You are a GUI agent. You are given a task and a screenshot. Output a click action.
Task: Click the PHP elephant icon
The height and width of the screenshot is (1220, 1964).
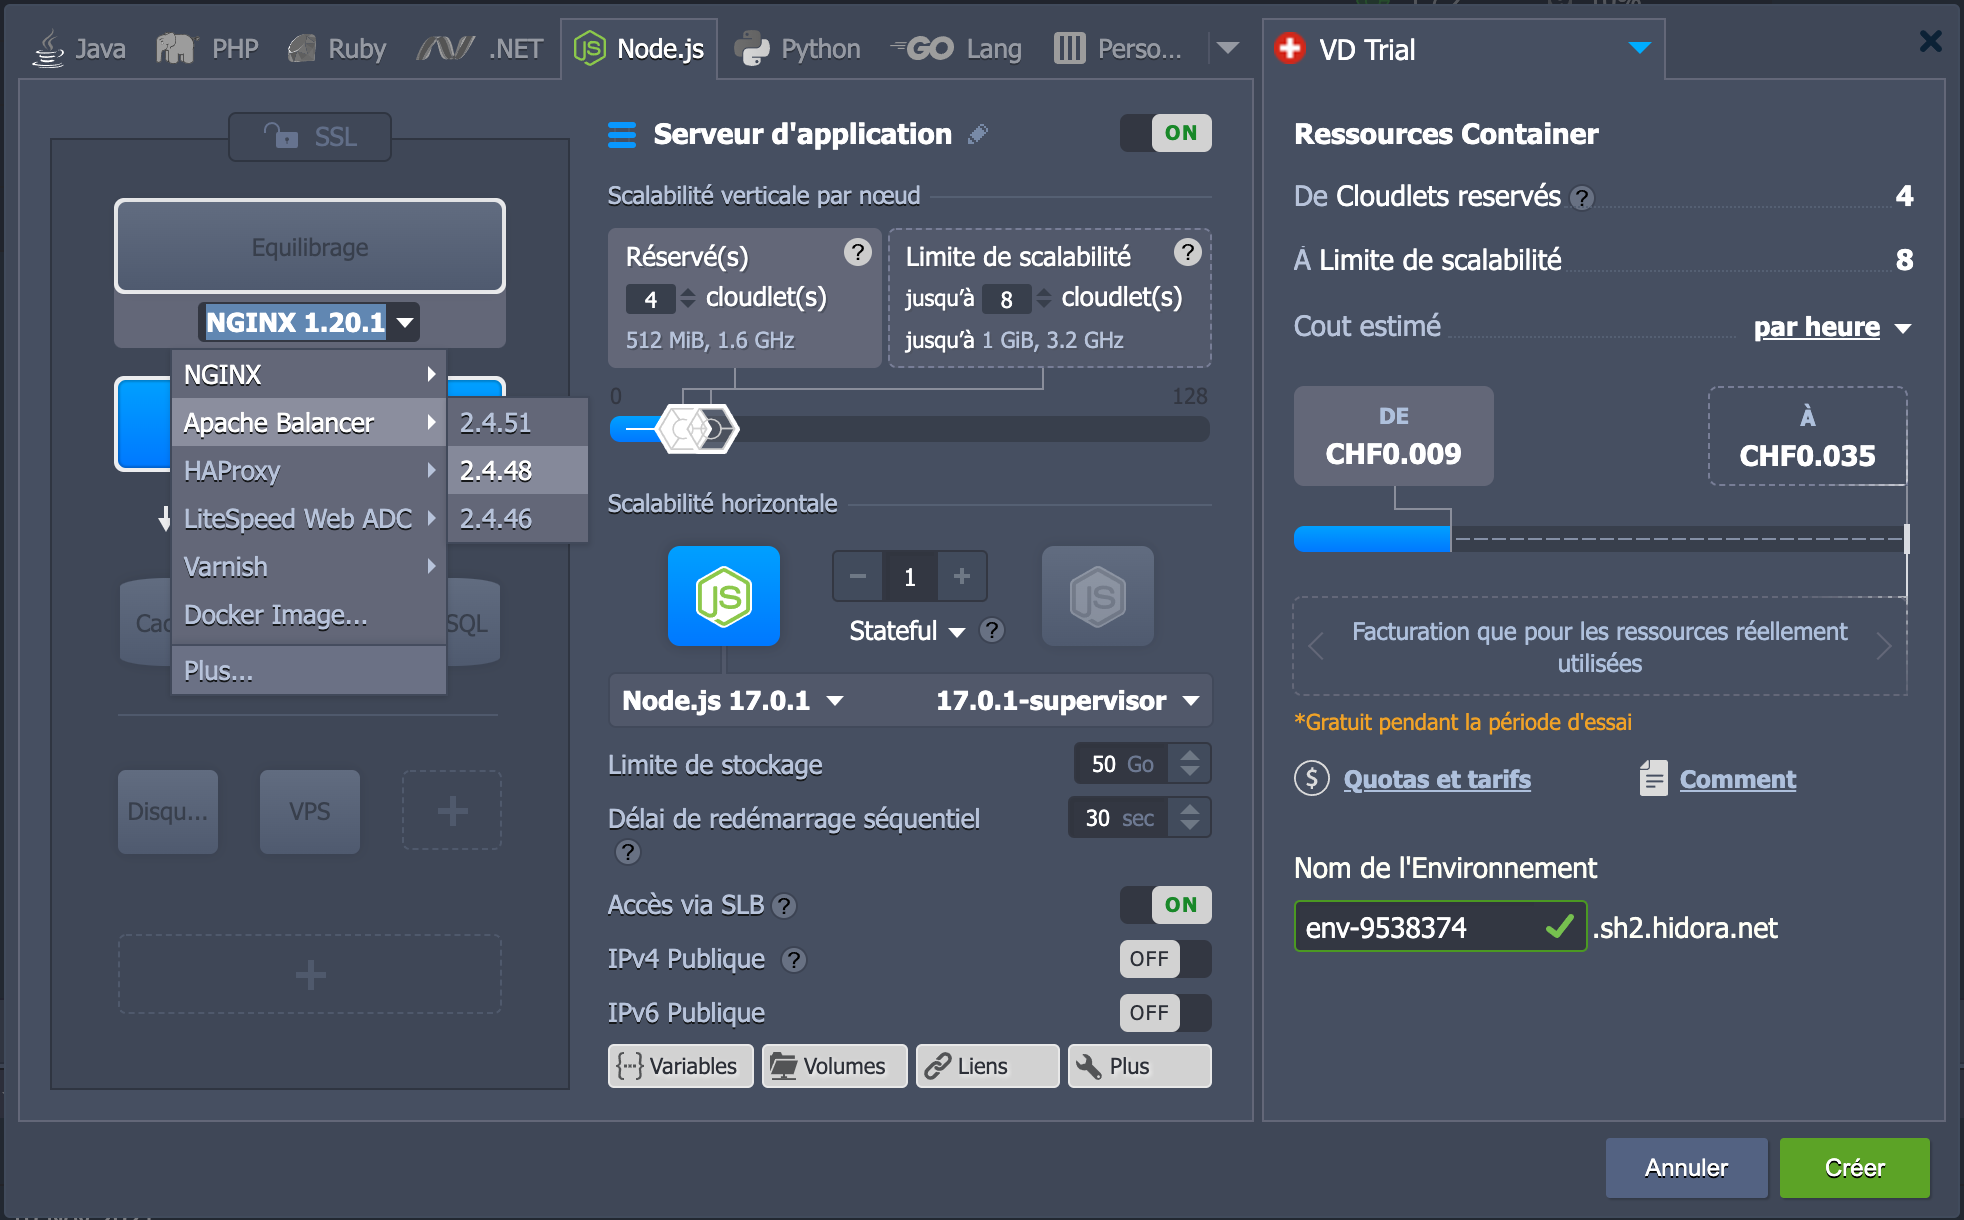point(175,48)
